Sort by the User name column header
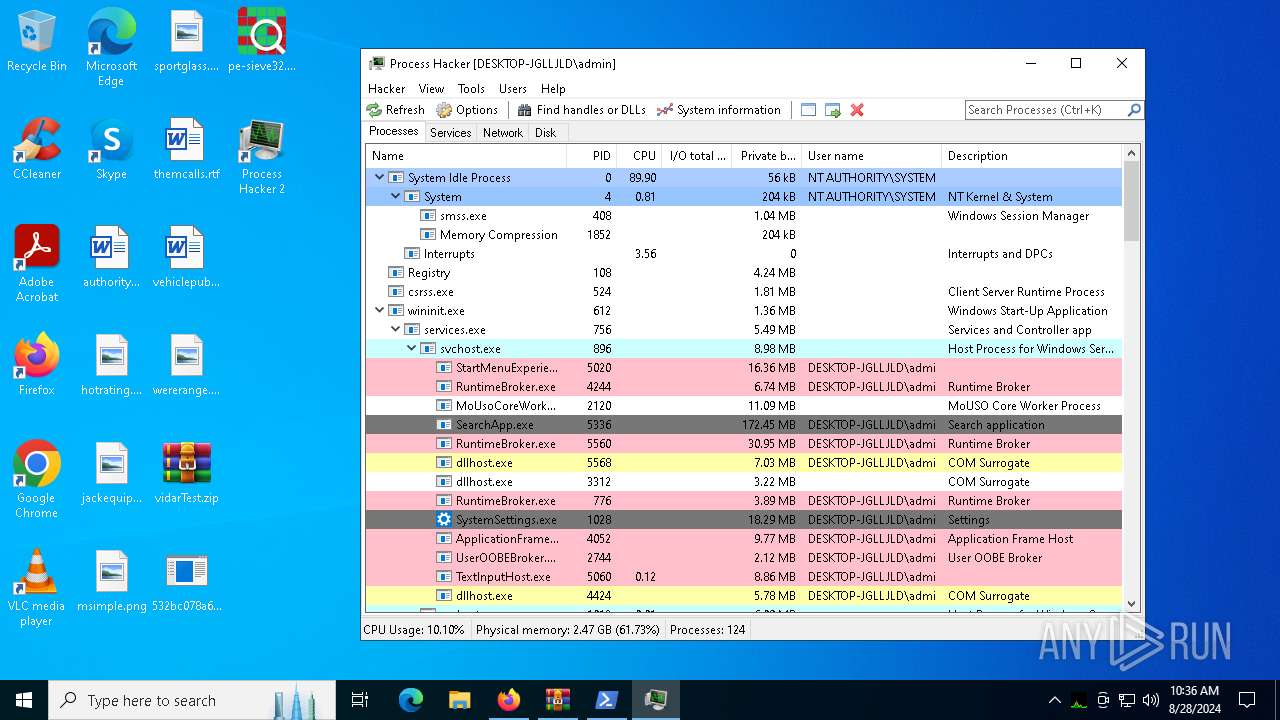 tap(871, 156)
